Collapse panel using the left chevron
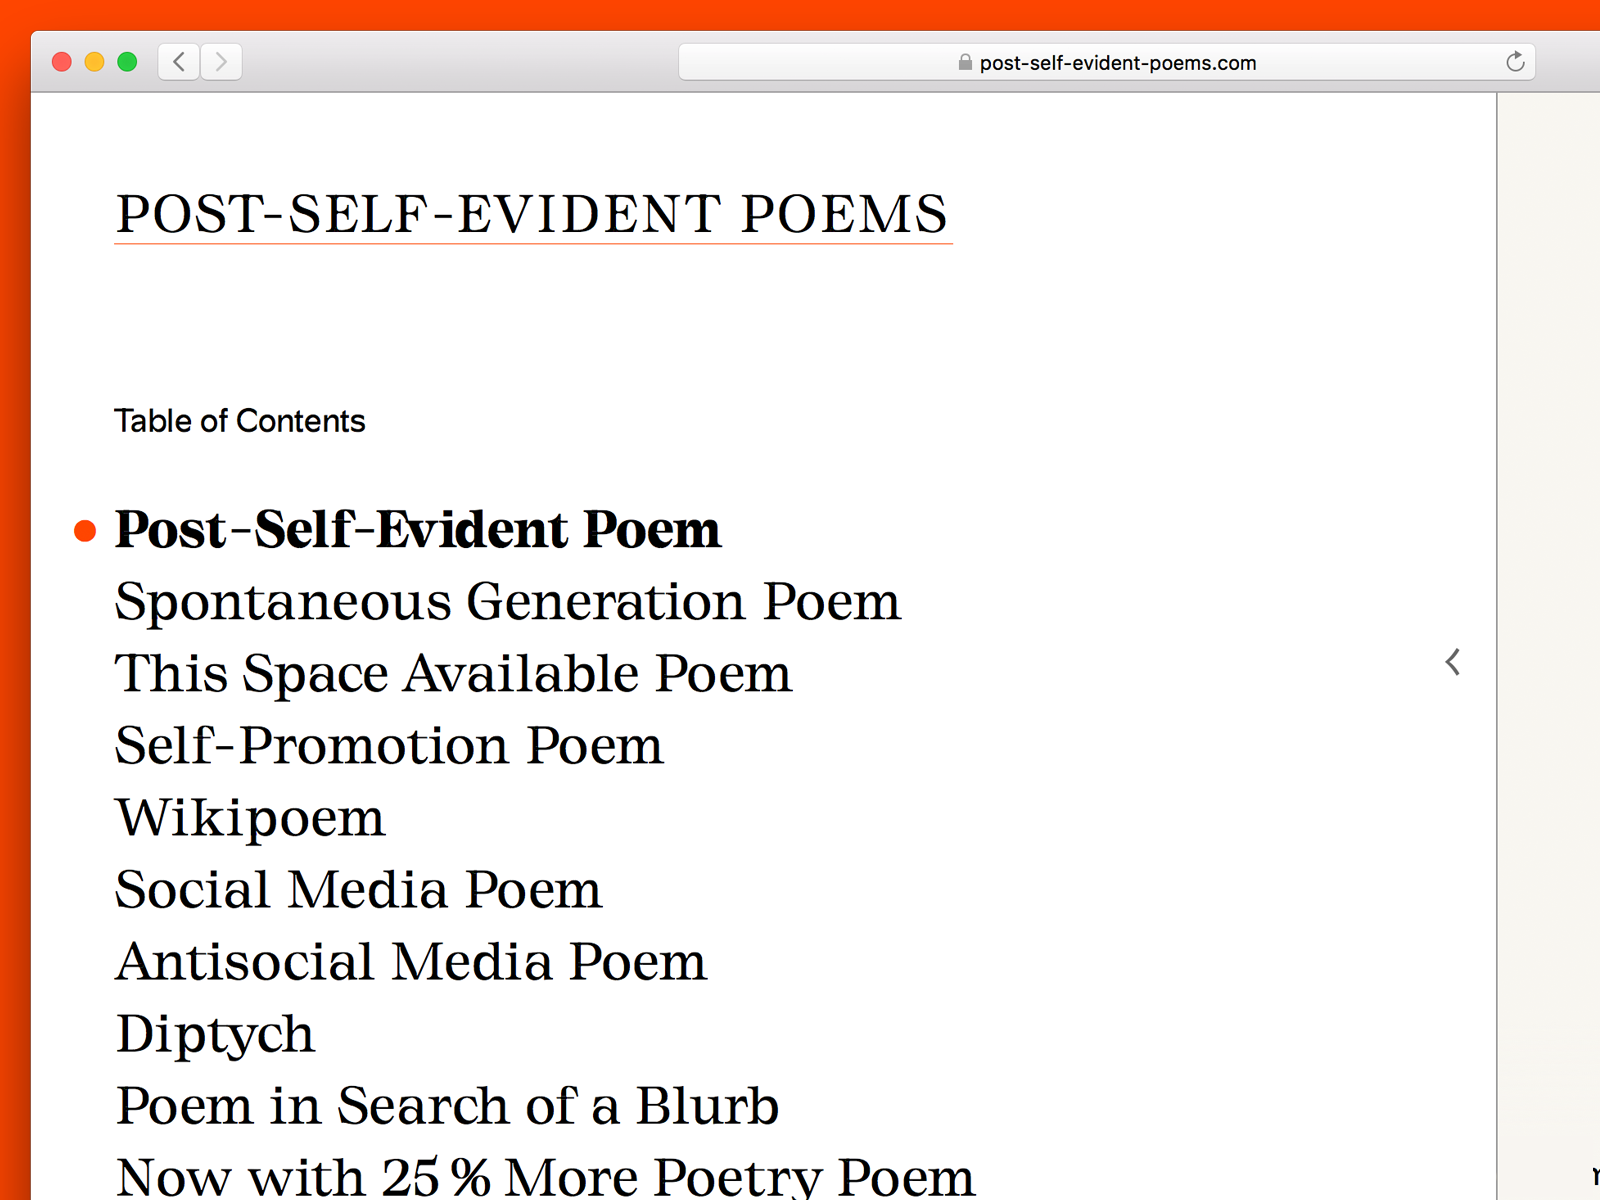 [x=1452, y=662]
